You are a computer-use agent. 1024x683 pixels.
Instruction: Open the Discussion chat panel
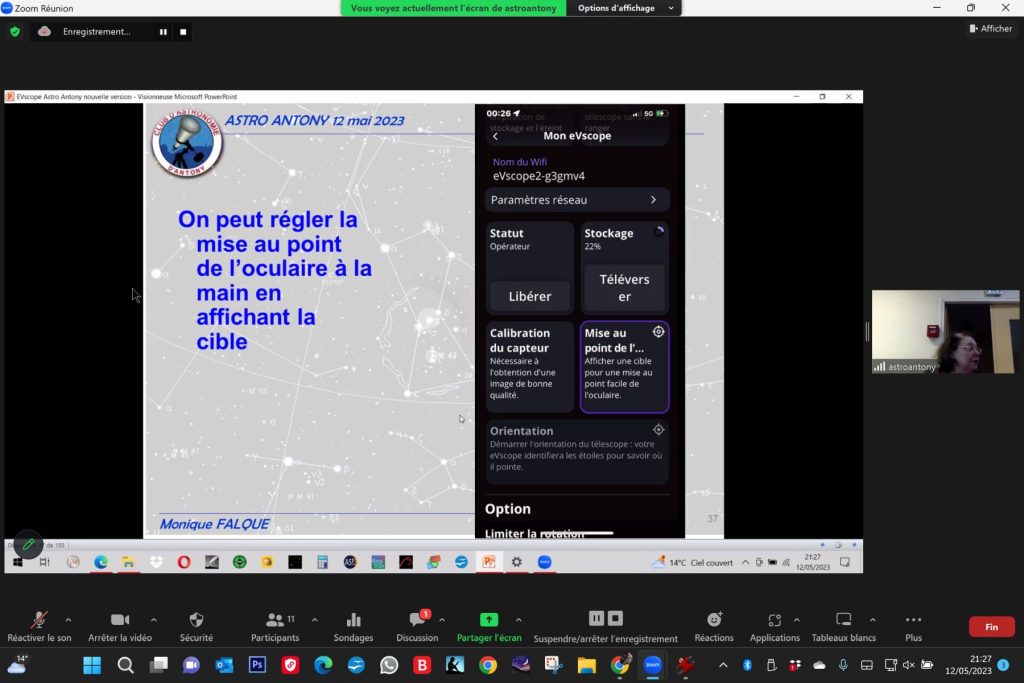pos(417,626)
